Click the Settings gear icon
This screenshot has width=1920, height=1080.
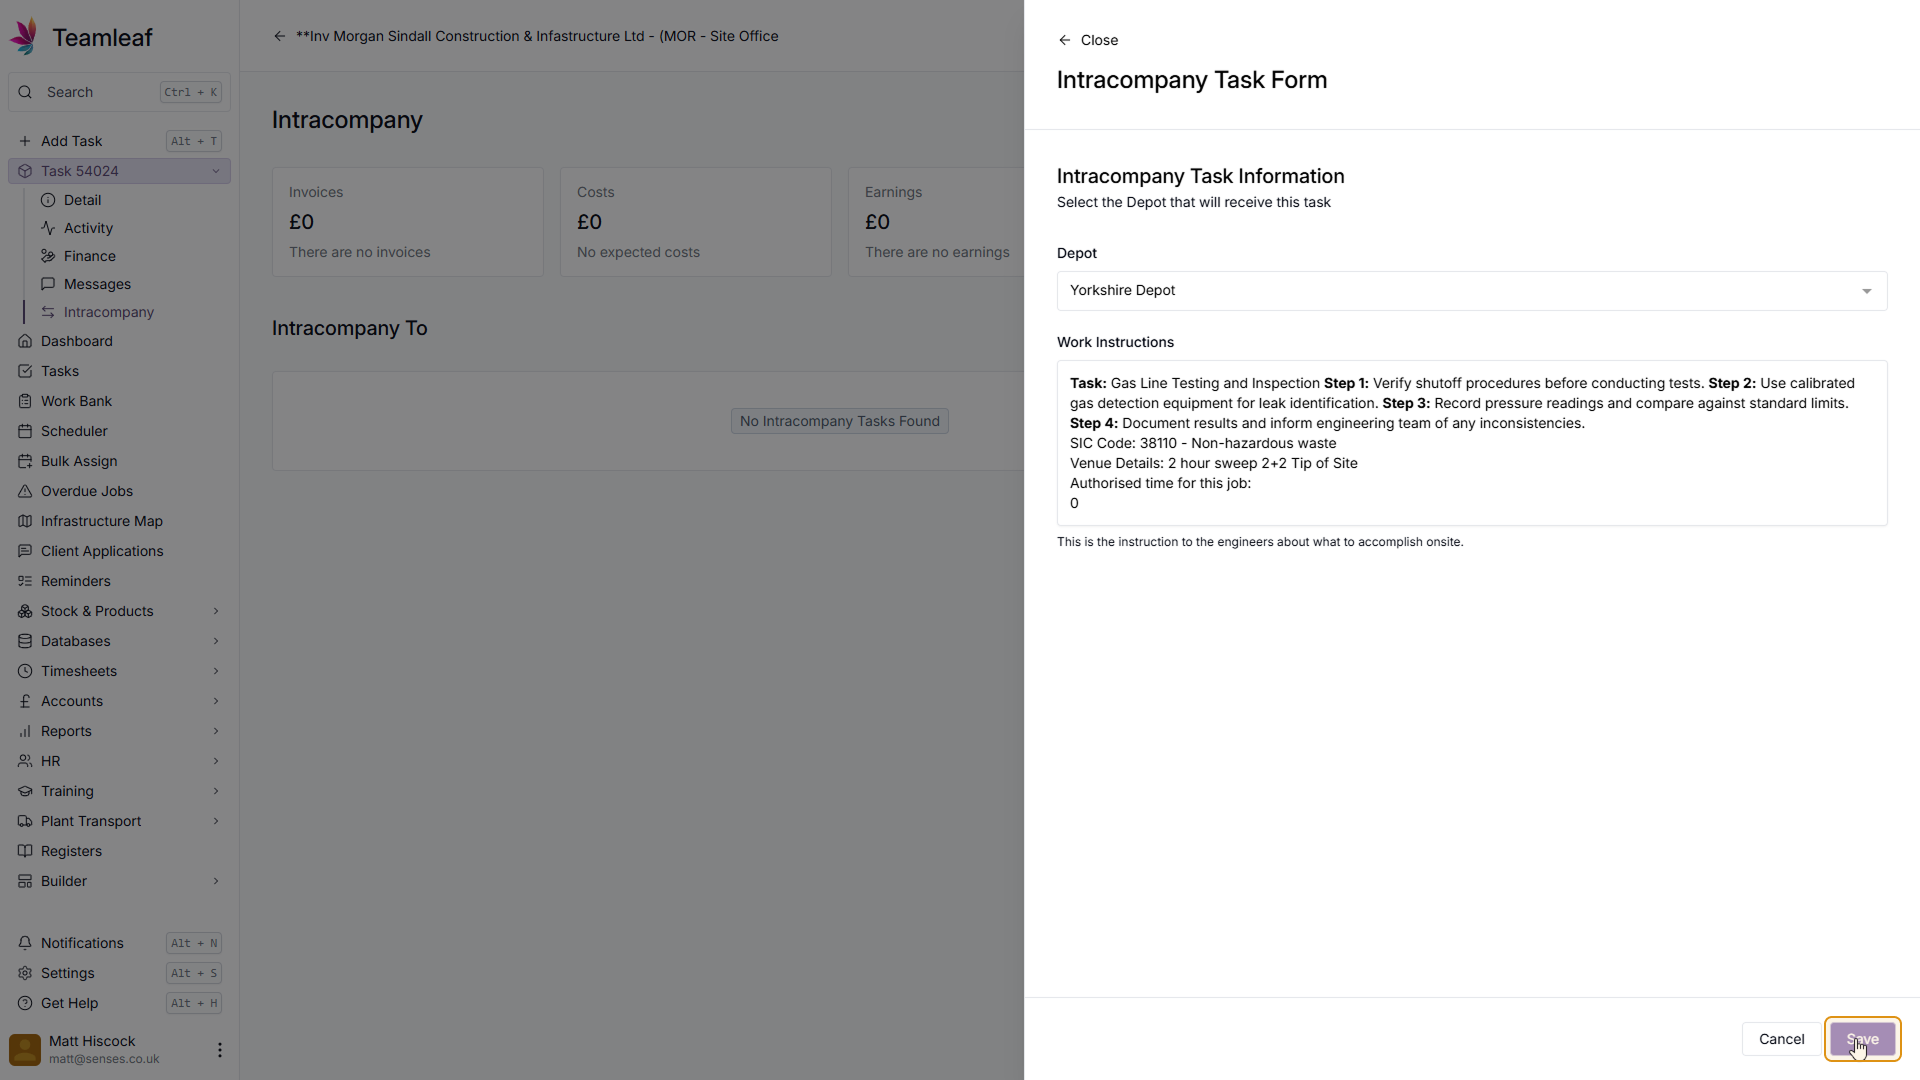25,973
